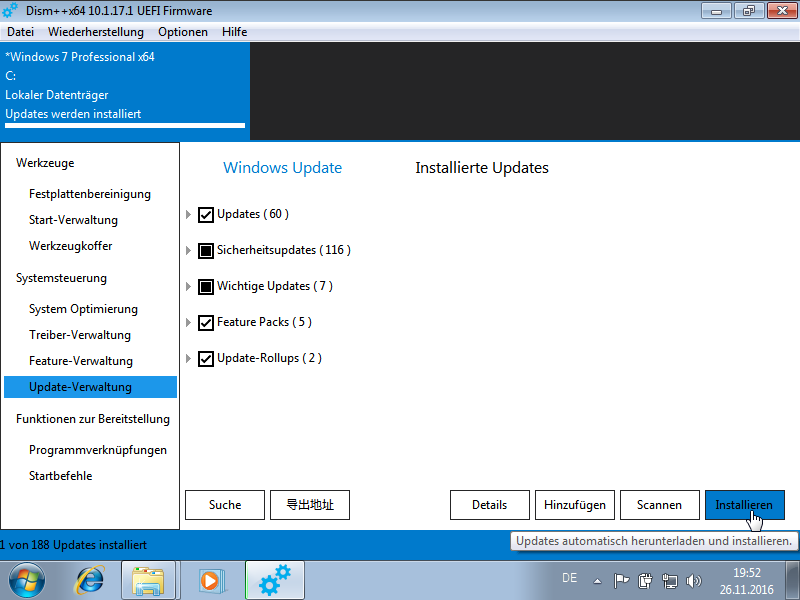Open the Wiederherstellung menu
The height and width of the screenshot is (600, 800).
[96, 32]
